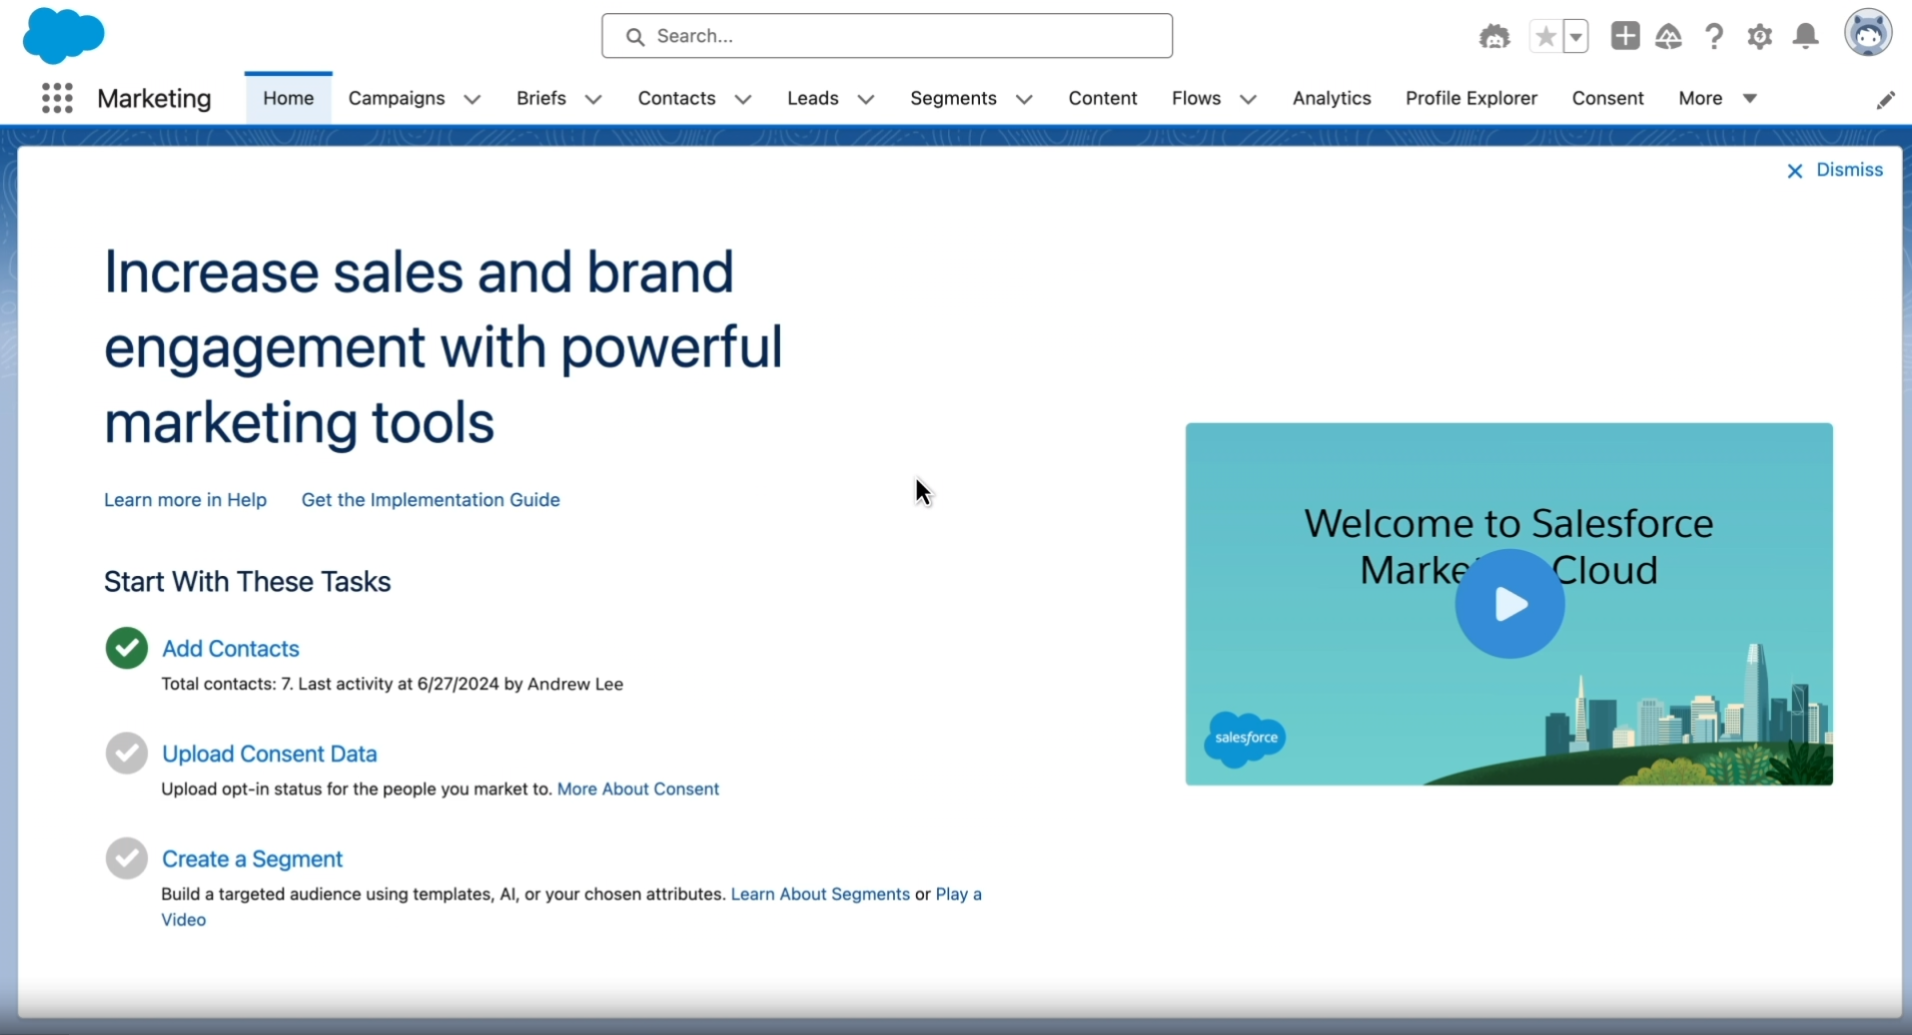1912x1035 pixels.
Task: Open Get the Implementation Guide link
Action: coord(430,500)
